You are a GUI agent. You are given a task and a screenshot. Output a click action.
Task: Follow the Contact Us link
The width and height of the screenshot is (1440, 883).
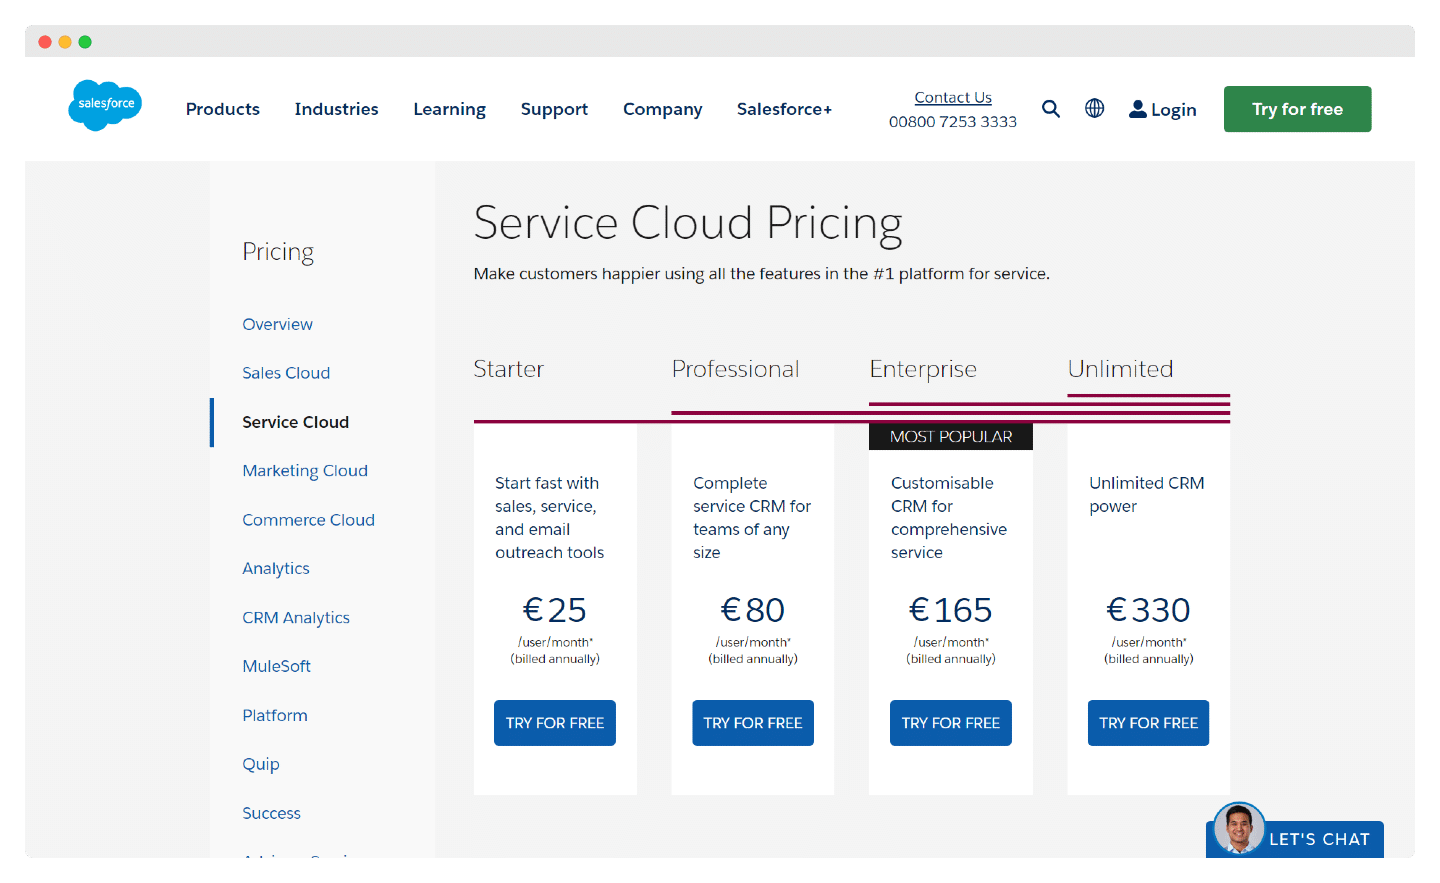coord(953,97)
